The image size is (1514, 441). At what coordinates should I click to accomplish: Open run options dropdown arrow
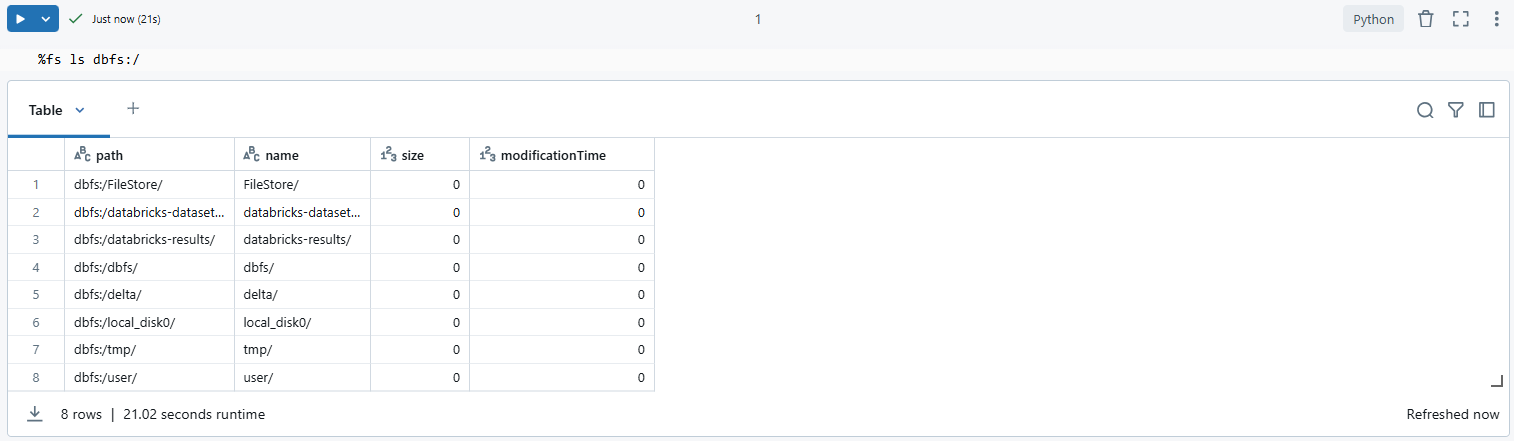(x=46, y=19)
